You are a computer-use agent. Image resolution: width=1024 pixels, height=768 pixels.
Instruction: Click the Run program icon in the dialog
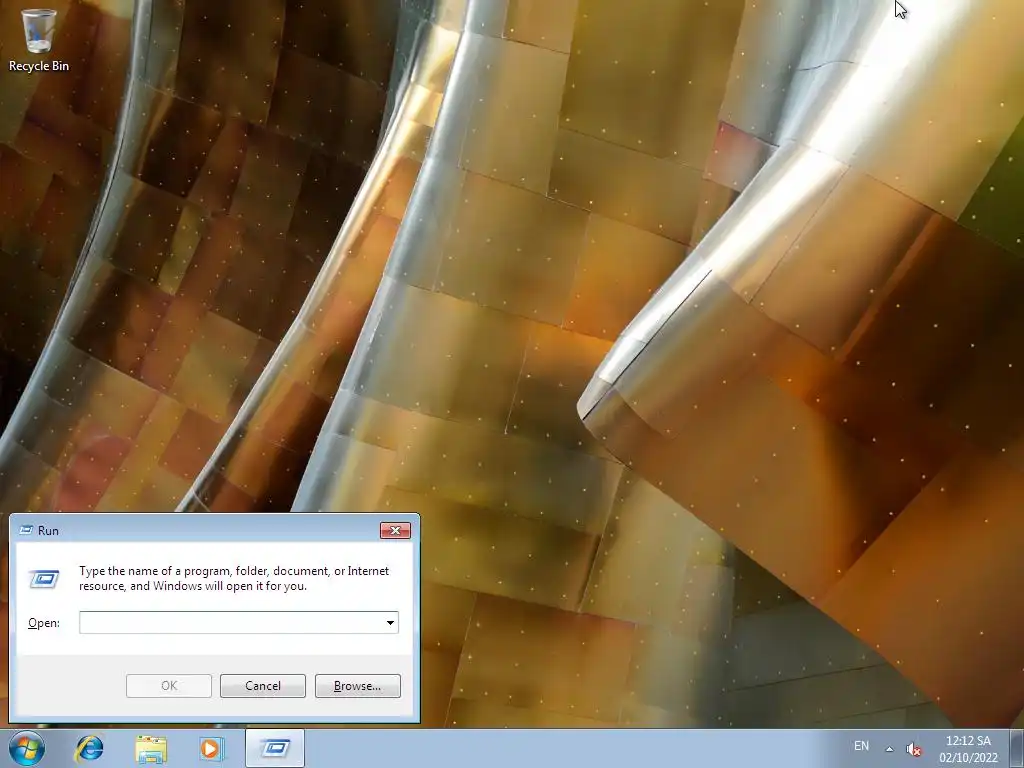[x=44, y=578]
